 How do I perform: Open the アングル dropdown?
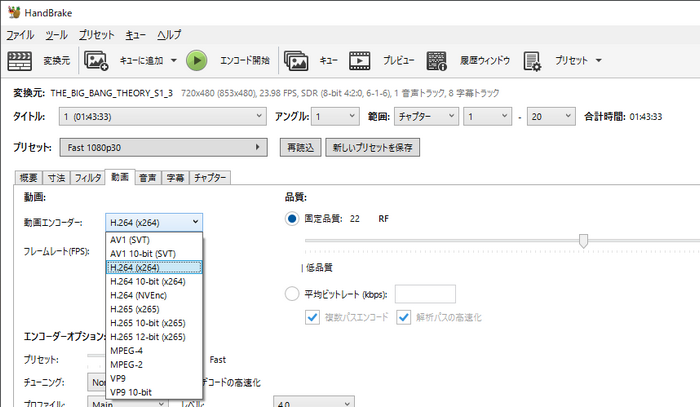tap(335, 116)
